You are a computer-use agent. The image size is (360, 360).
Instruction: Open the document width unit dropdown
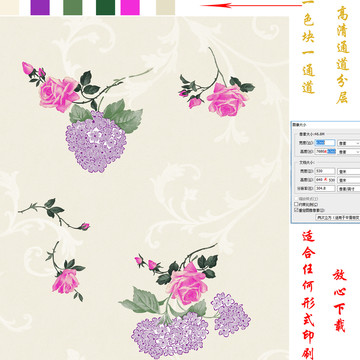[x=349, y=172]
